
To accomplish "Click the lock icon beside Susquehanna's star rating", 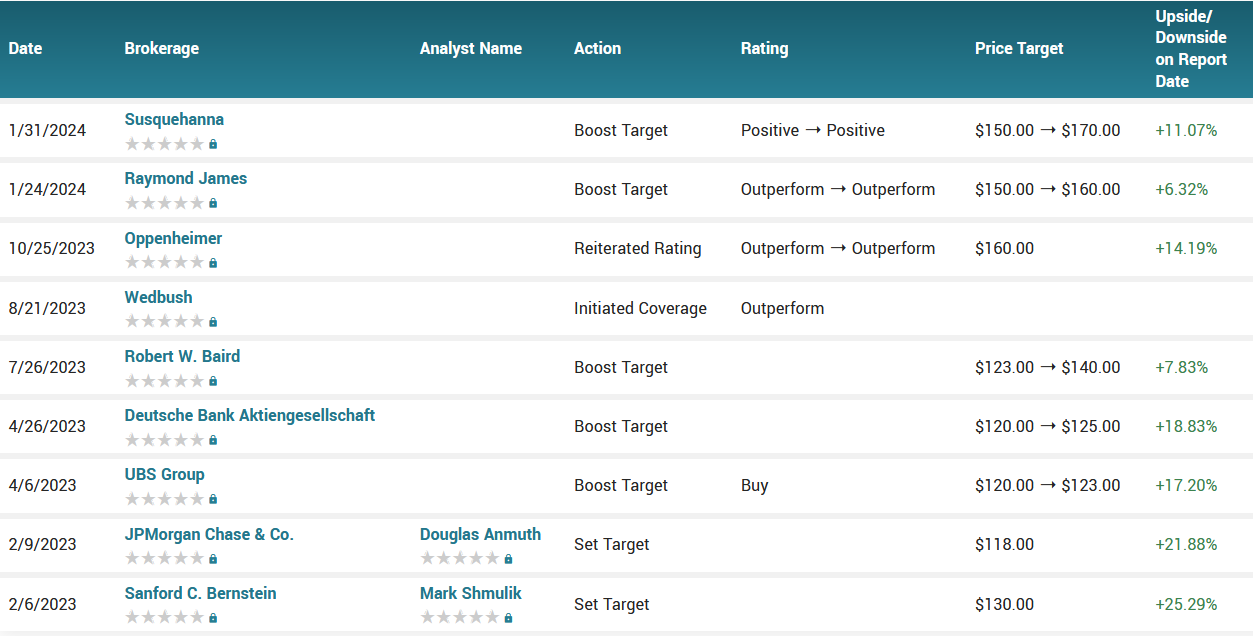I will 213,143.
